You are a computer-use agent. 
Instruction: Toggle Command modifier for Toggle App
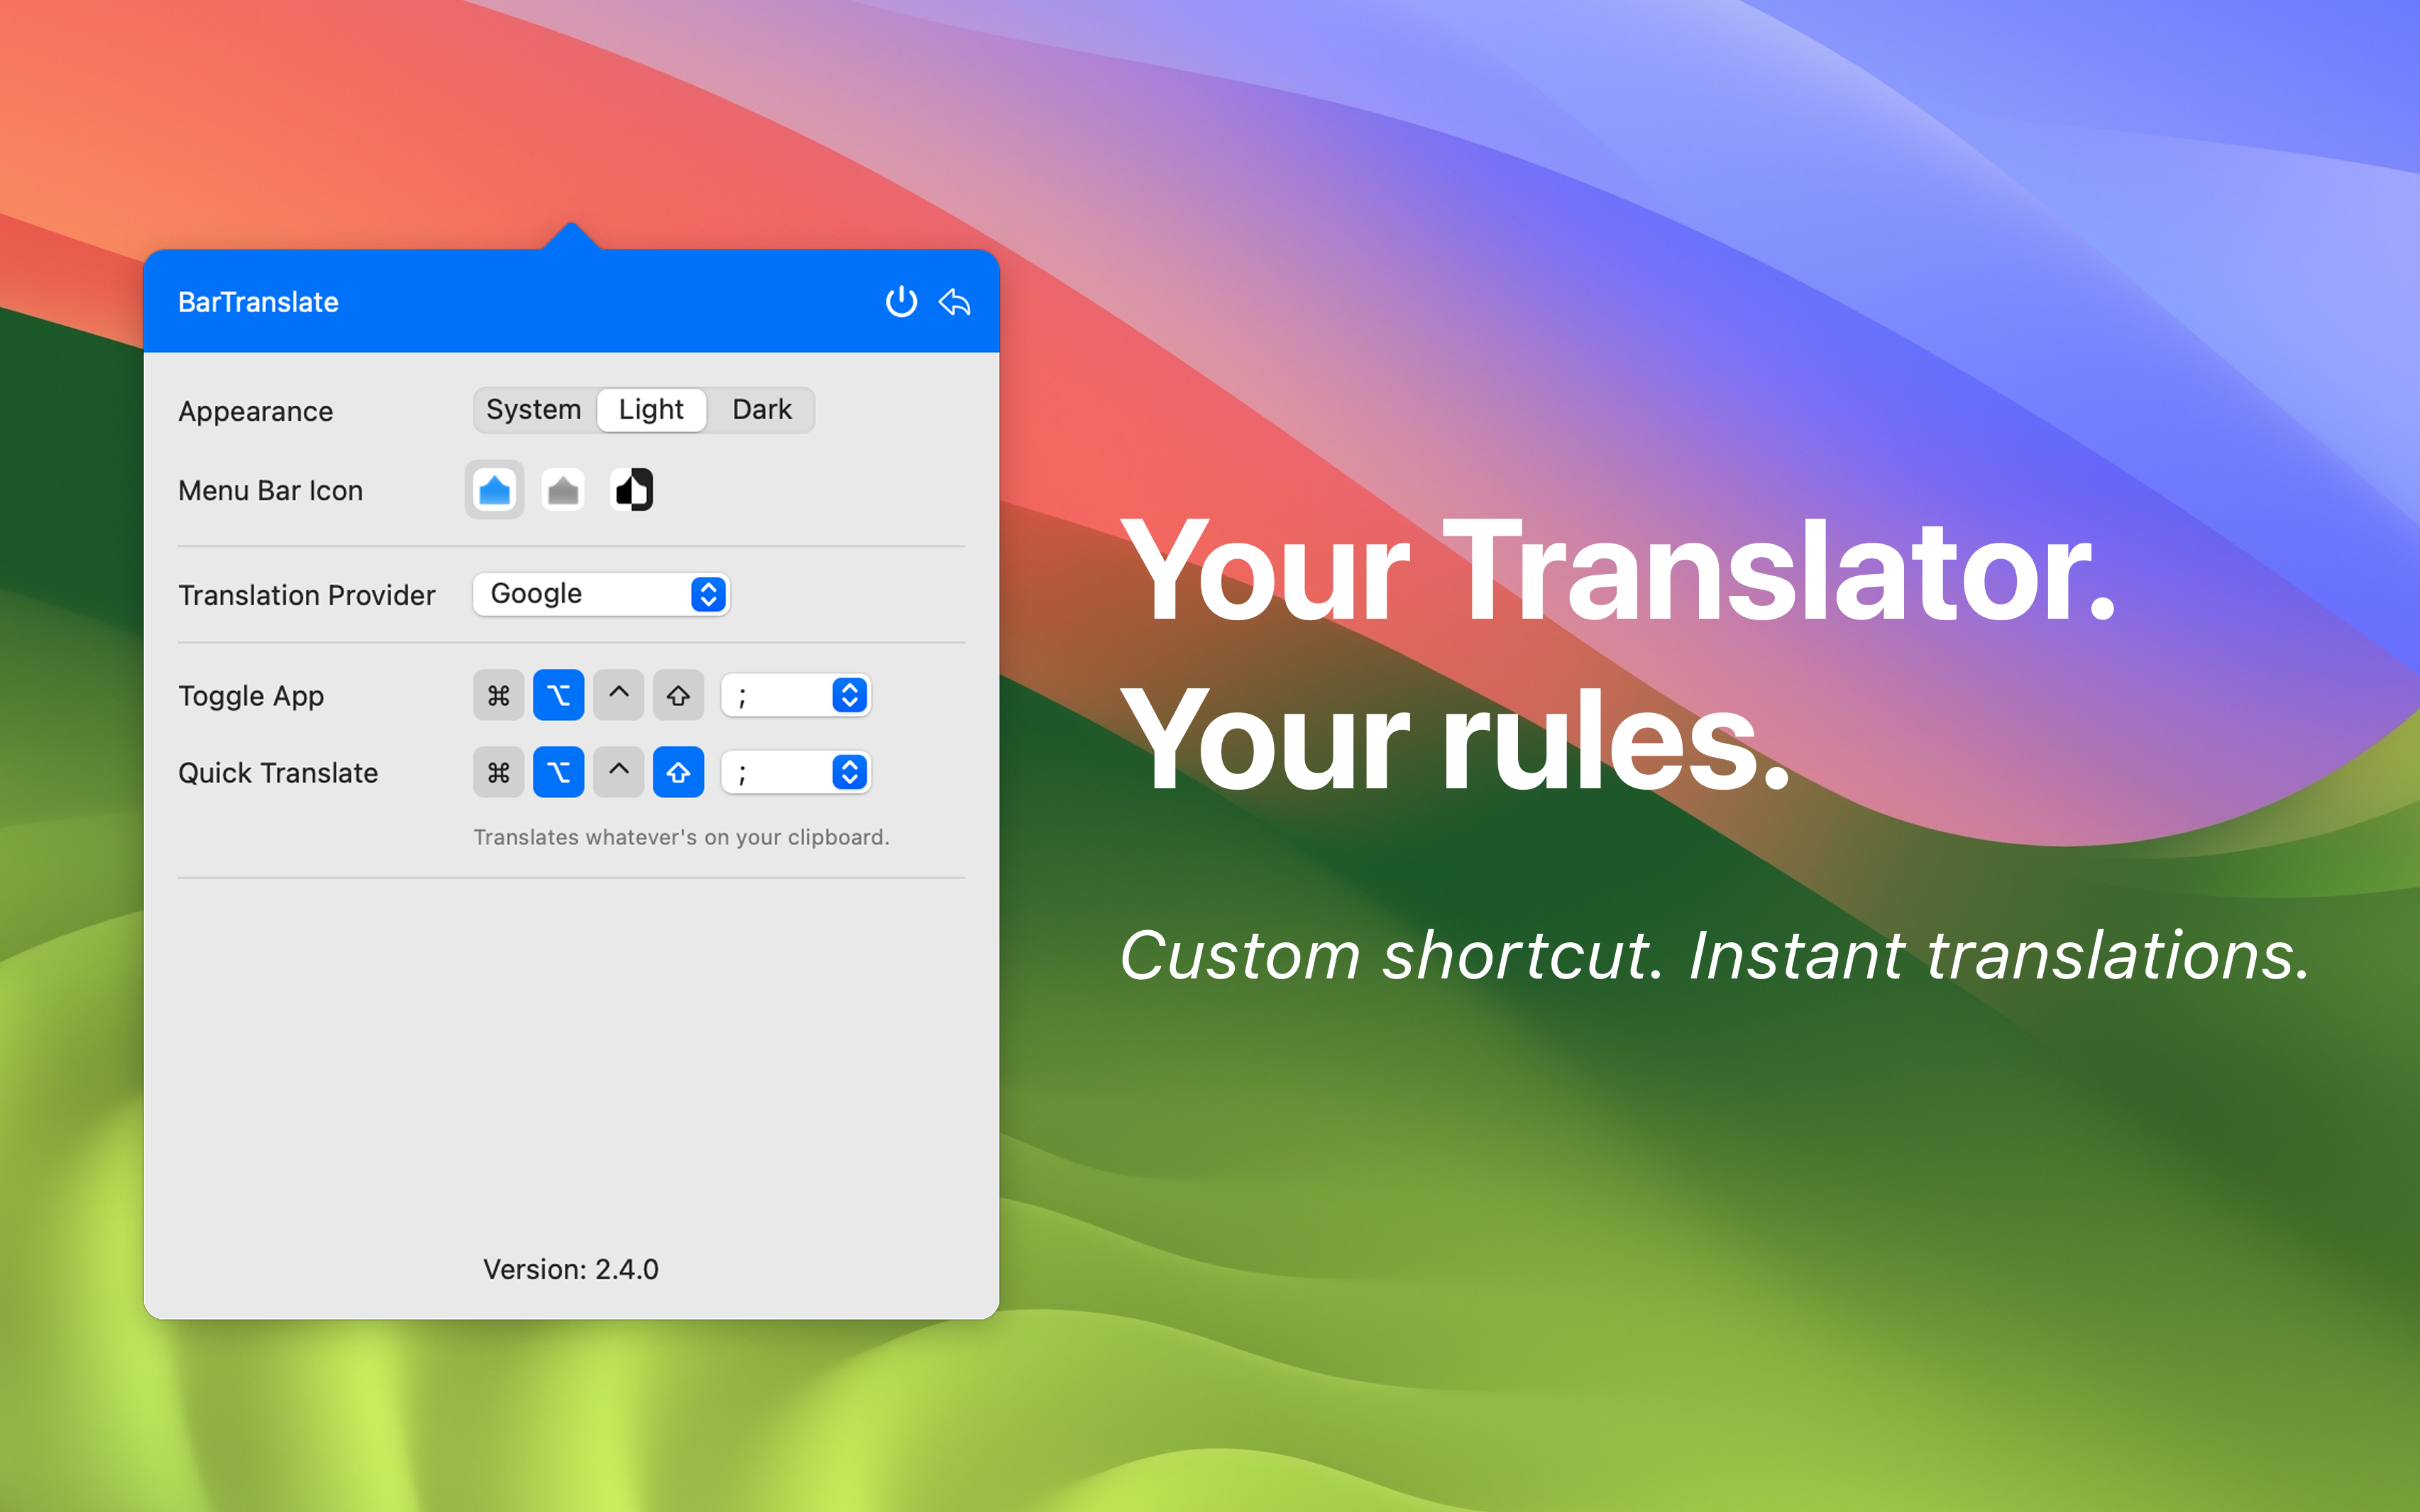(499, 696)
